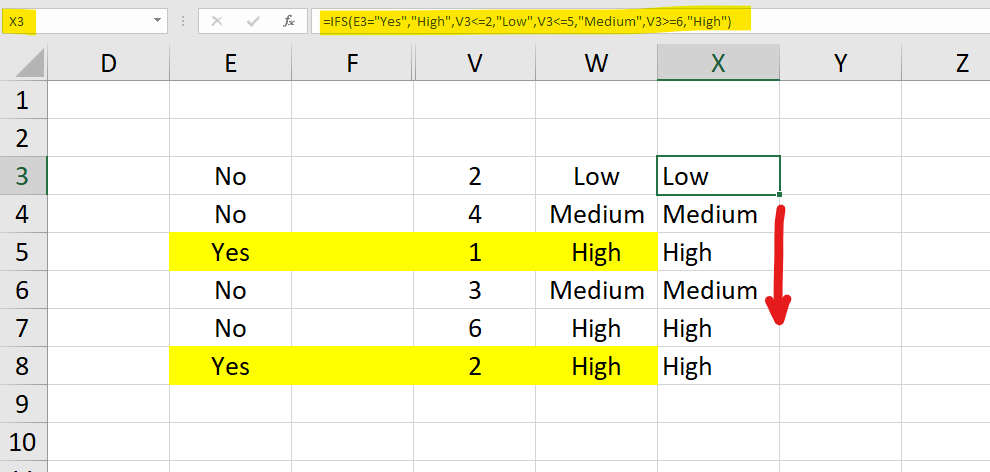Click the Enter checkmark icon in formula bar
Viewport: 990px width, 472px height.
pyautogui.click(x=254, y=21)
